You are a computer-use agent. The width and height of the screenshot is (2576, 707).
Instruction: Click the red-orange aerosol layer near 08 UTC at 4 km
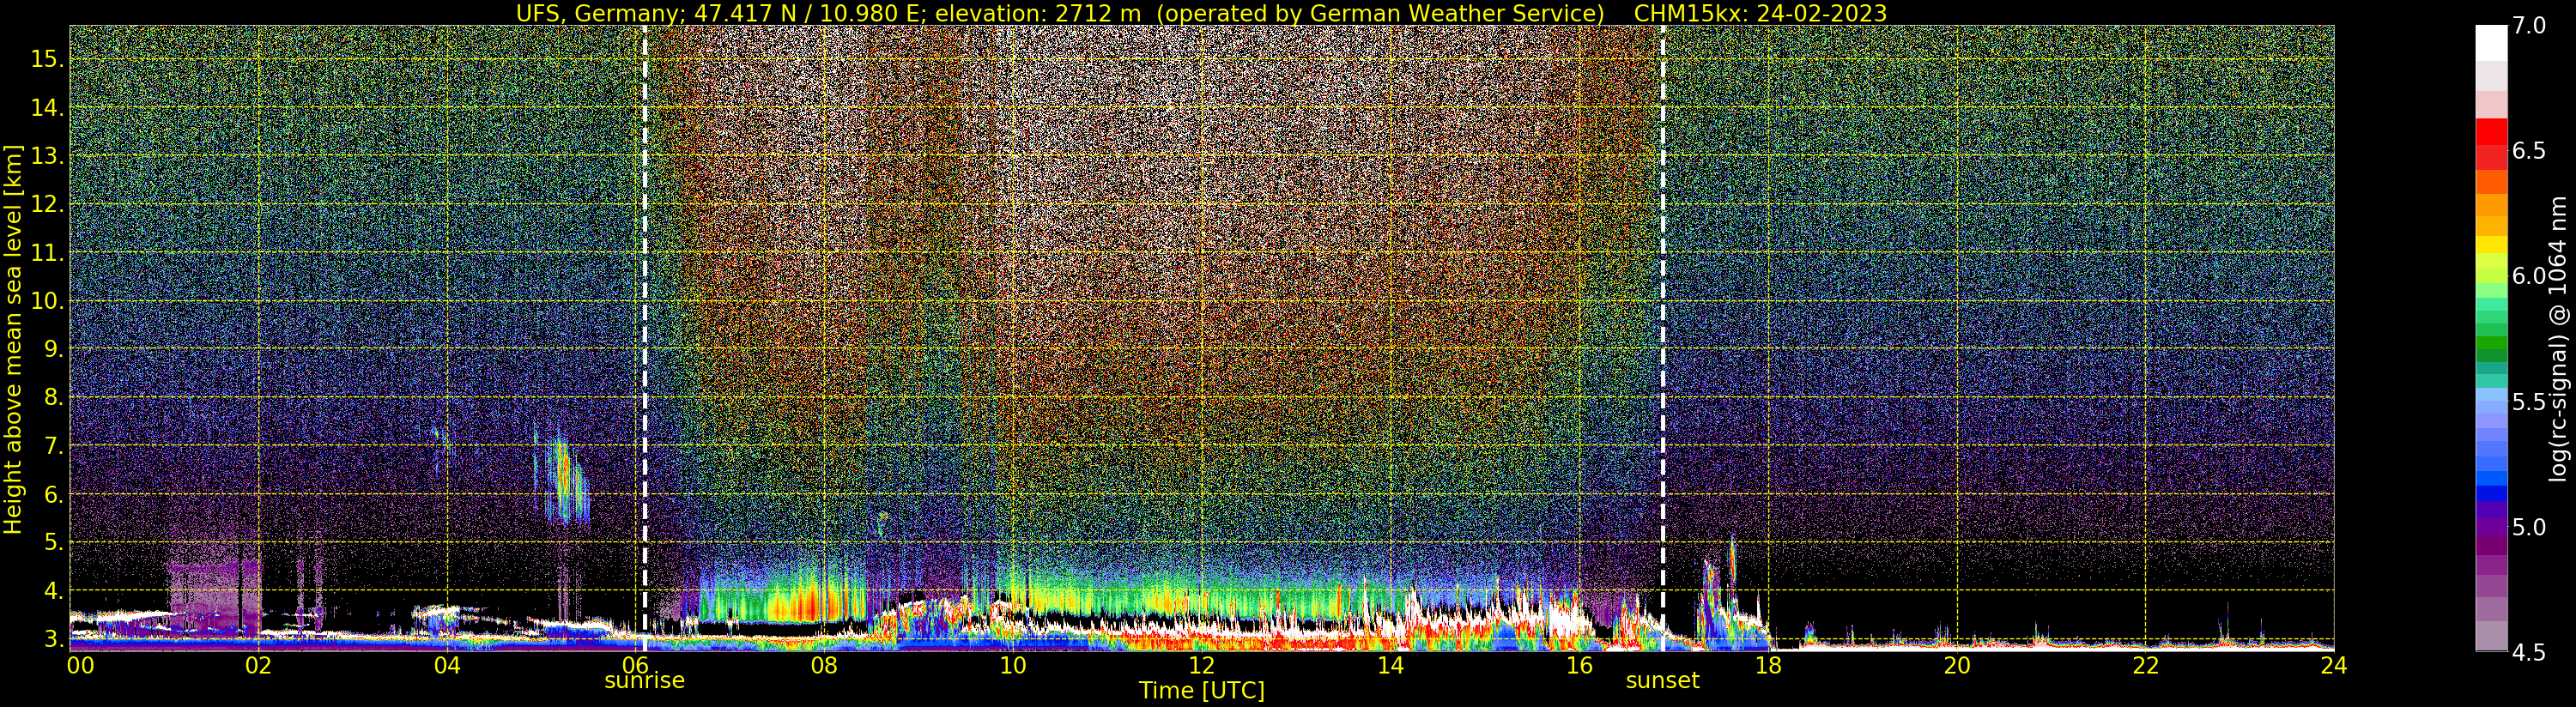point(805,604)
